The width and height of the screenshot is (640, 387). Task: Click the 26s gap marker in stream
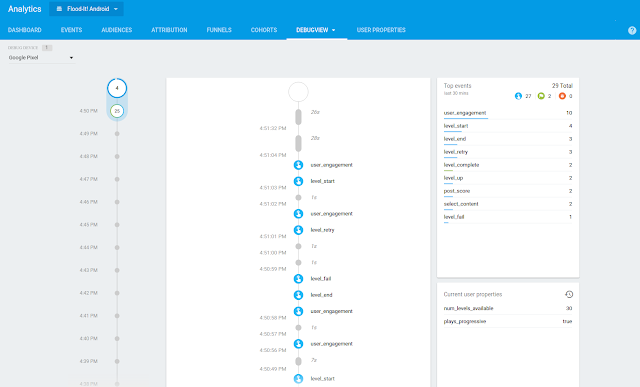(298, 117)
